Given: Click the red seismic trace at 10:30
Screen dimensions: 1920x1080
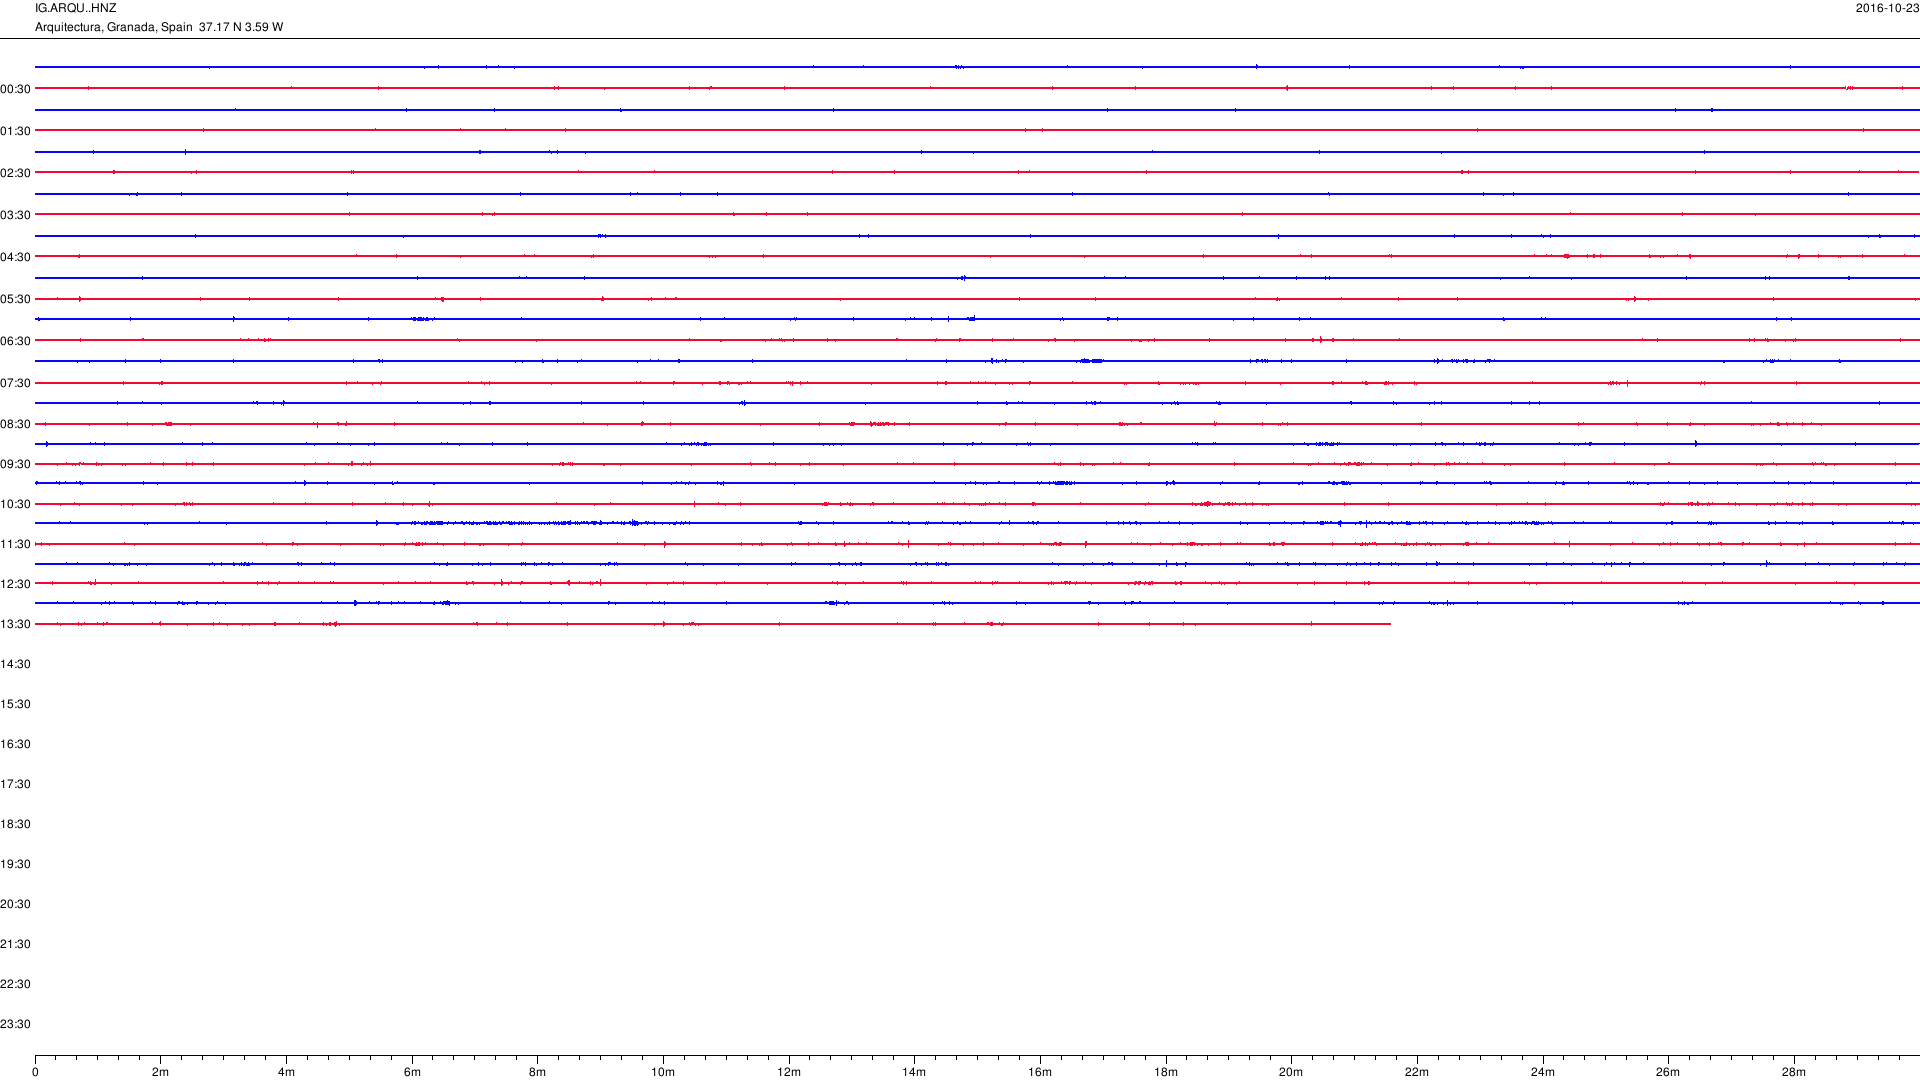Looking at the screenshot, I should click(x=977, y=504).
